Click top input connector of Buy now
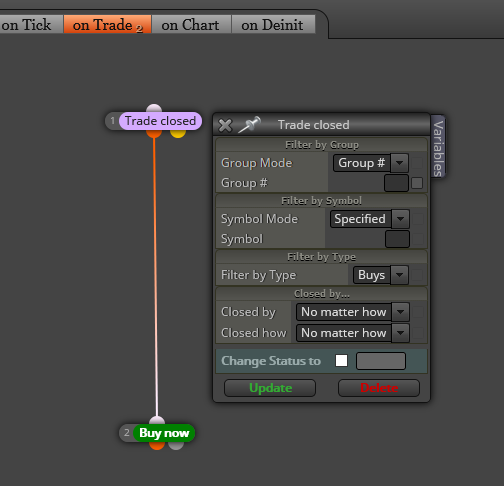Viewport: 504px width, 486px height. (157, 420)
